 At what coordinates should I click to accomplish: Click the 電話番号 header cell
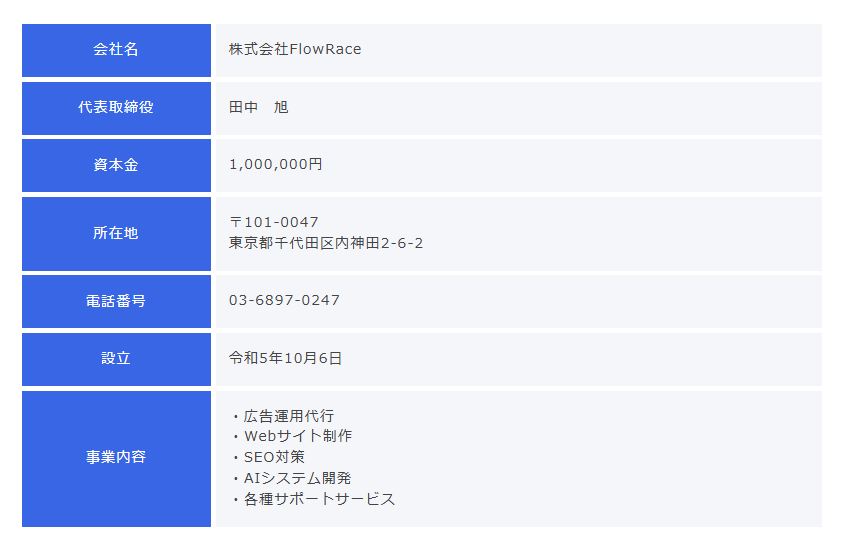point(116,300)
